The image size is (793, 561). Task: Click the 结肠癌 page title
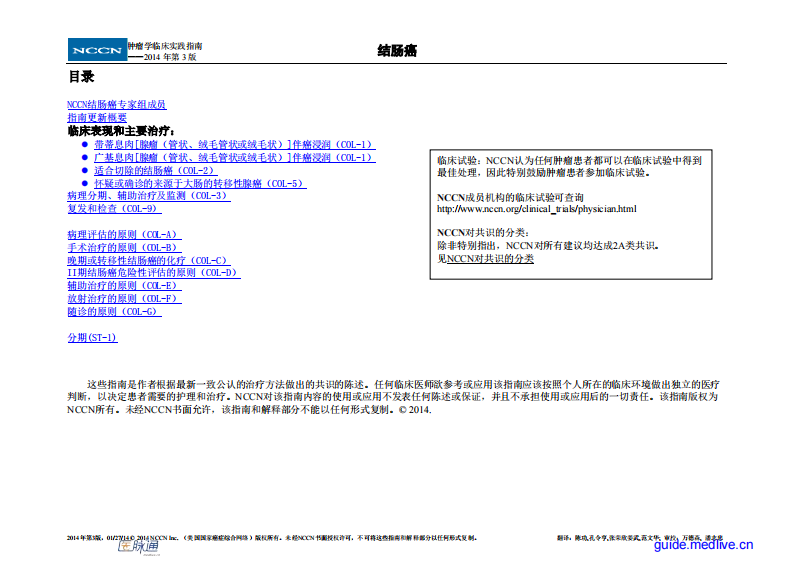click(397, 51)
